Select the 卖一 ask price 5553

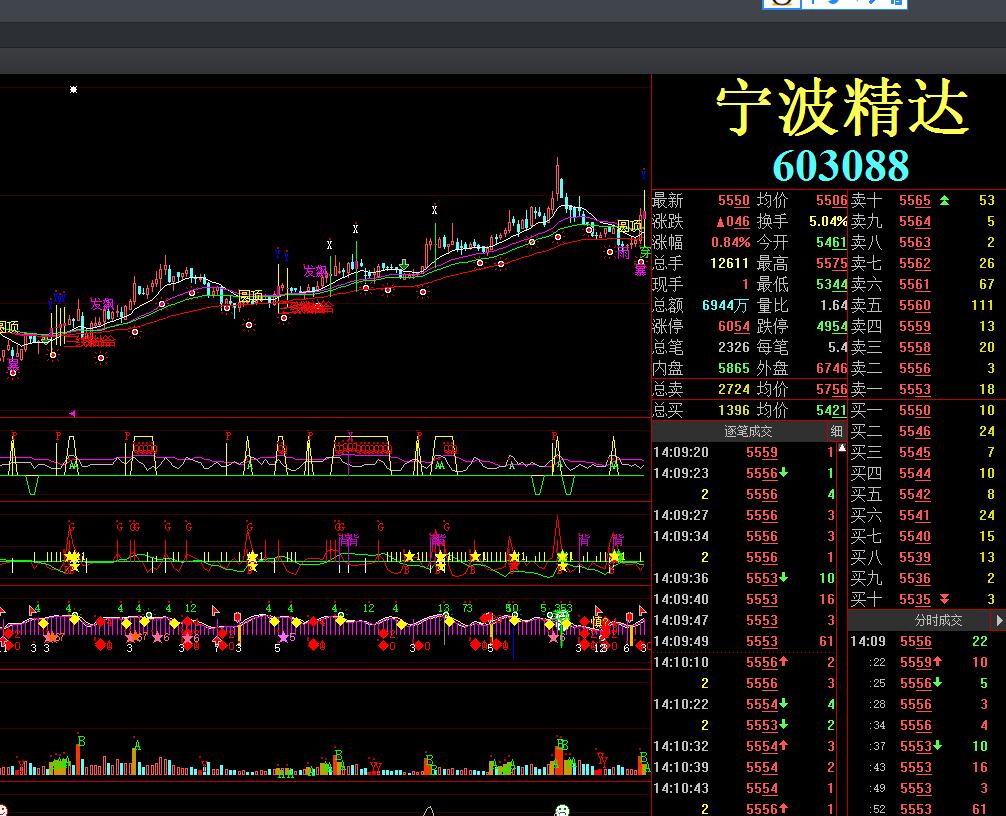914,389
